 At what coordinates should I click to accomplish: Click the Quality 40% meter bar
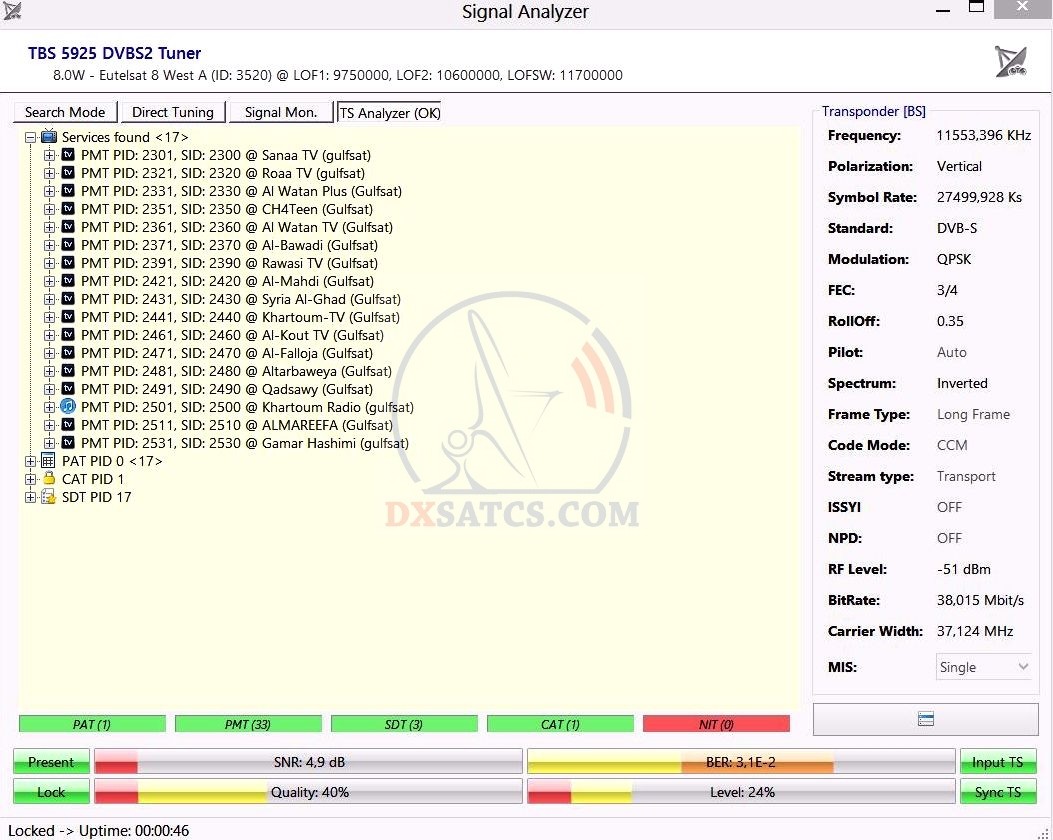coord(308,792)
